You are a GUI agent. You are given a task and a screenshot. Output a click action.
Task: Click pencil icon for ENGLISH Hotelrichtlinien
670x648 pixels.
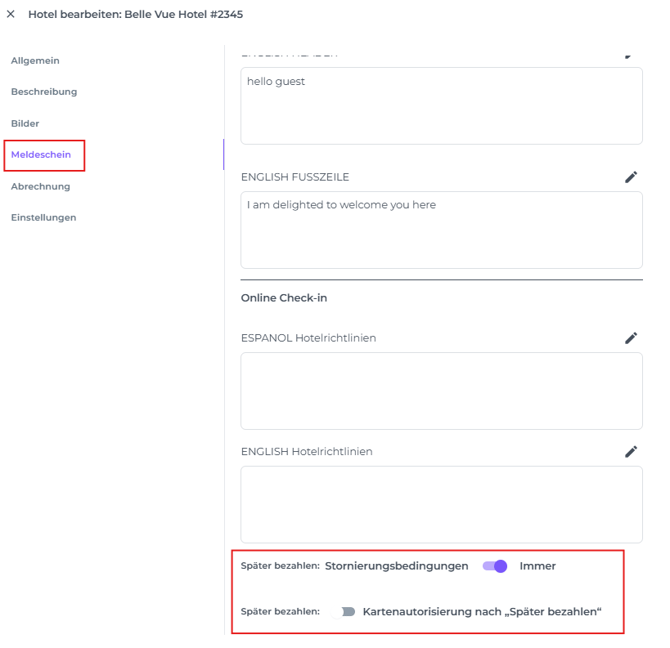tap(630, 451)
